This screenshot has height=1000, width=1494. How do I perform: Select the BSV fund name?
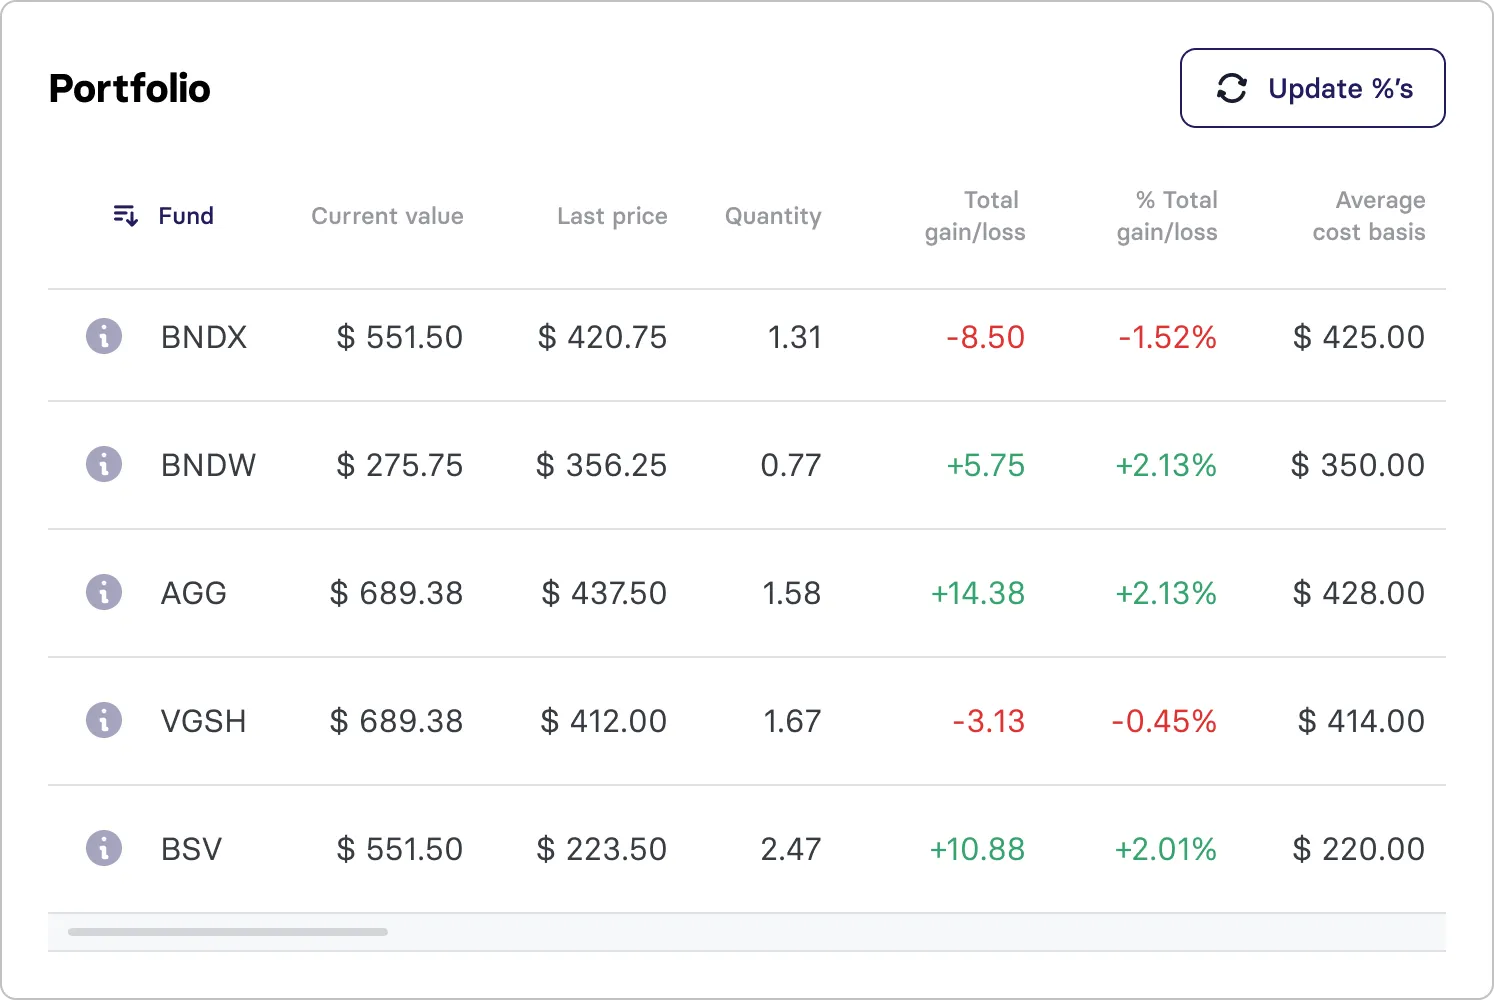click(191, 849)
